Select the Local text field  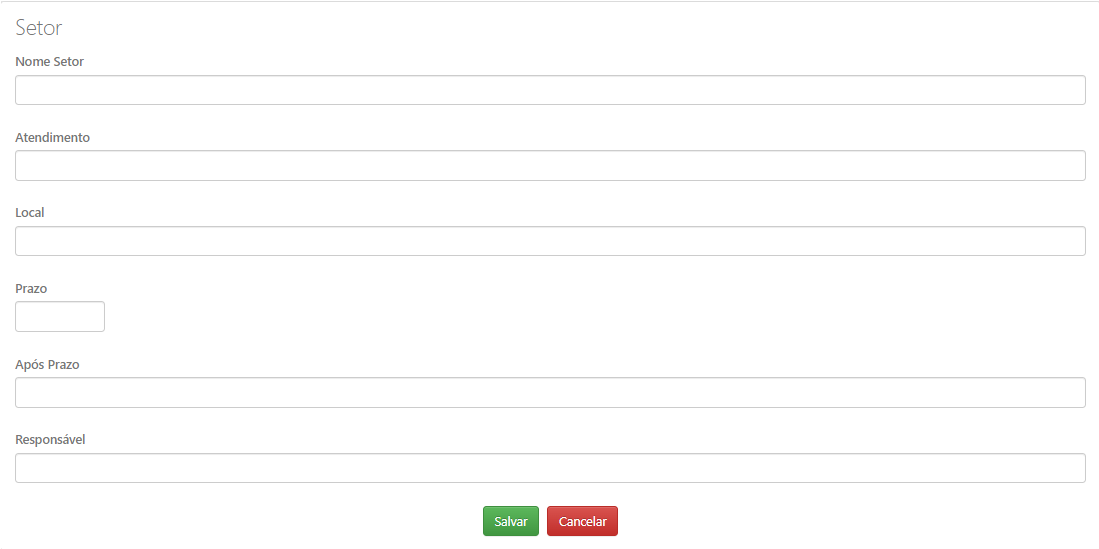tap(550, 240)
